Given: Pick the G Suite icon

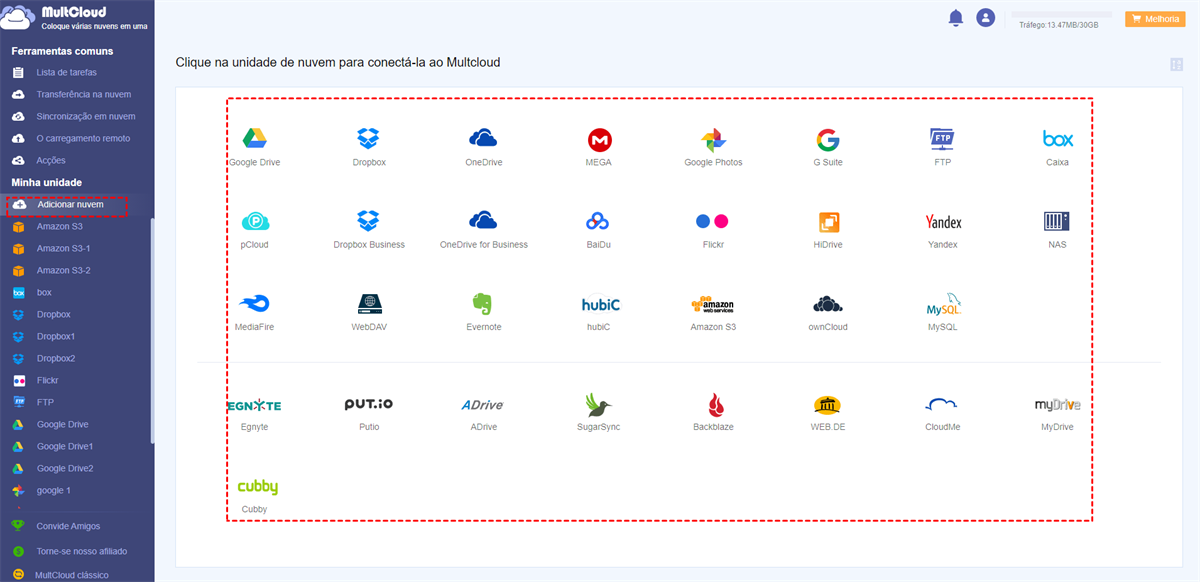Looking at the screenshot, I should 827,139.
